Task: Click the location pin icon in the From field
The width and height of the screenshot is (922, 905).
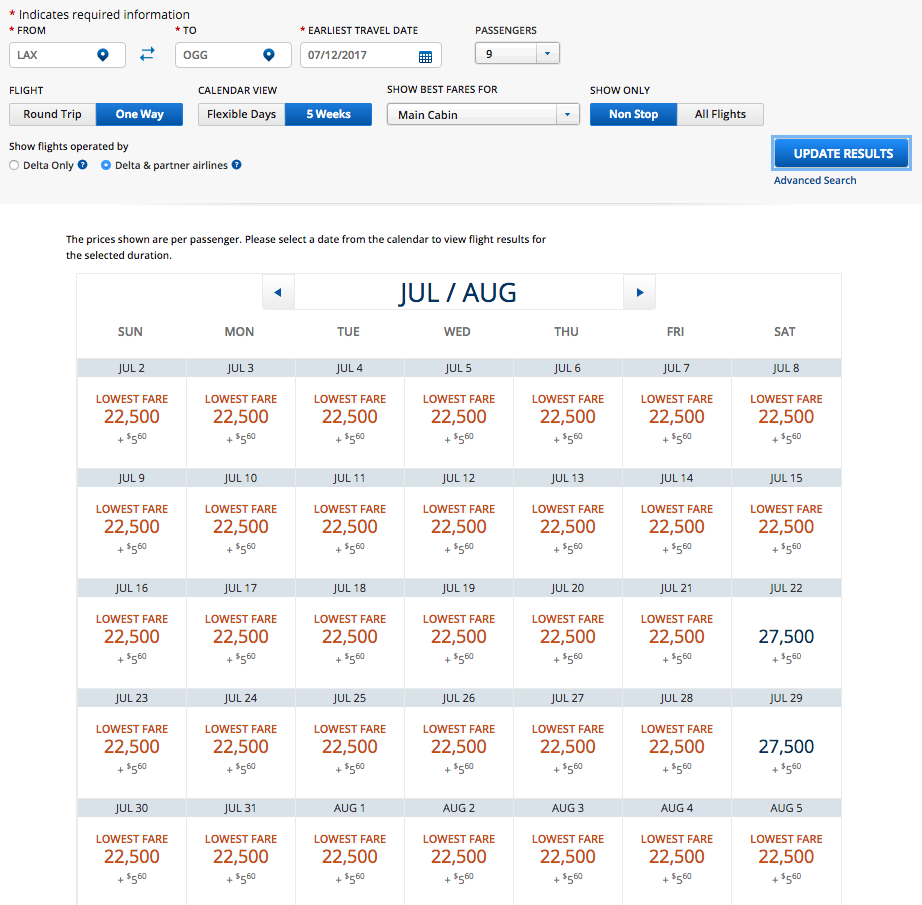Action: coord(102,55)
